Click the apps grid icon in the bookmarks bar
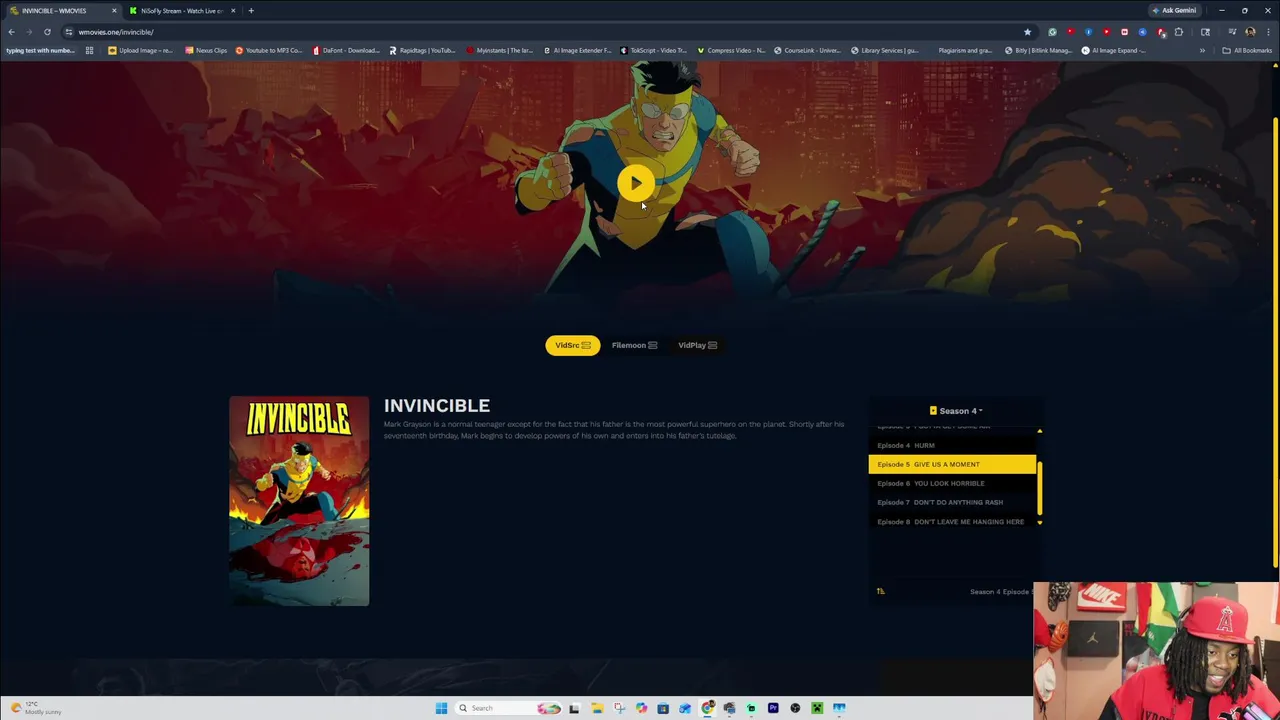The image size is (1280, 720). pyautogui.click(x=89, y=50)
